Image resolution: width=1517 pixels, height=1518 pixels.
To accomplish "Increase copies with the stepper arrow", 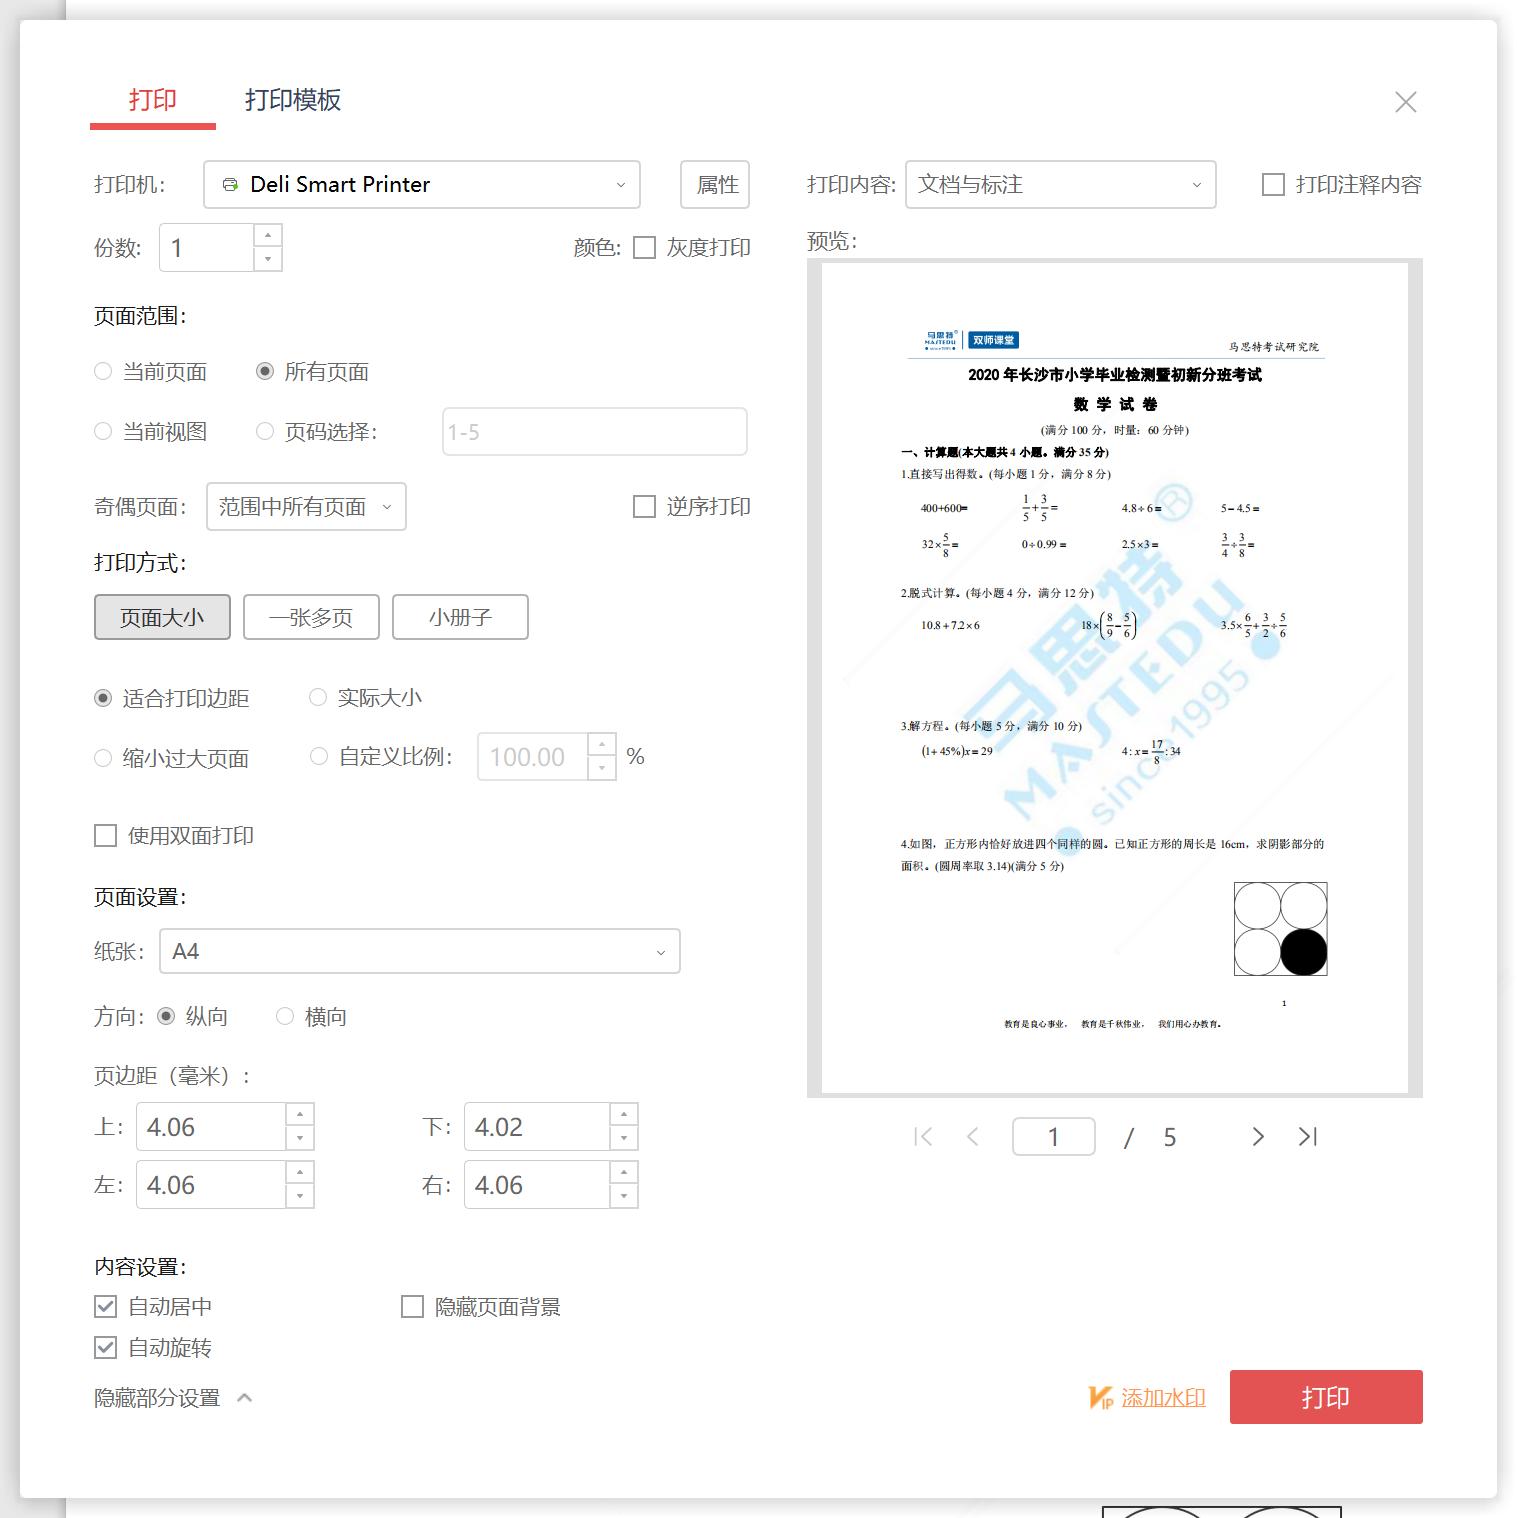I will coord(267,237).
